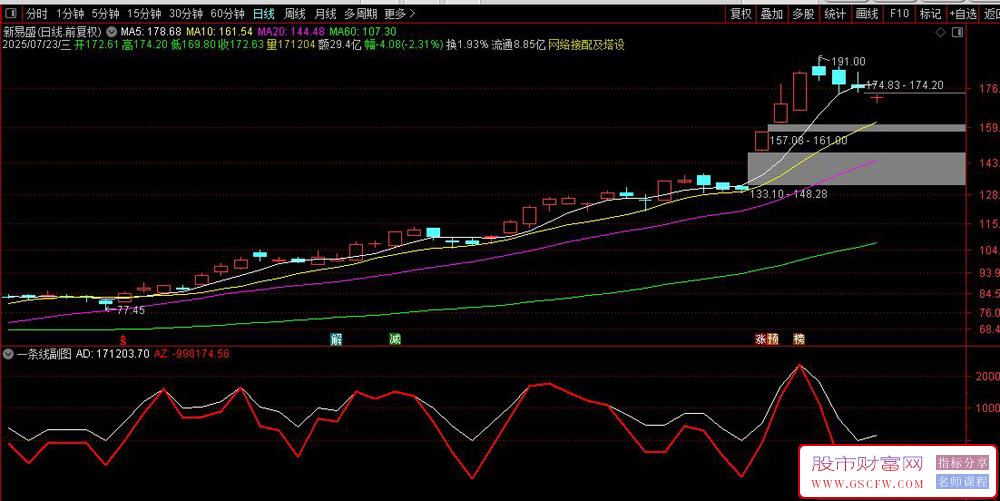Image resolution: width=1000 pixels, height=501 pixels.
Task: Click the gray 133.10-148.28 gap zone
Action: click(856, 168)
